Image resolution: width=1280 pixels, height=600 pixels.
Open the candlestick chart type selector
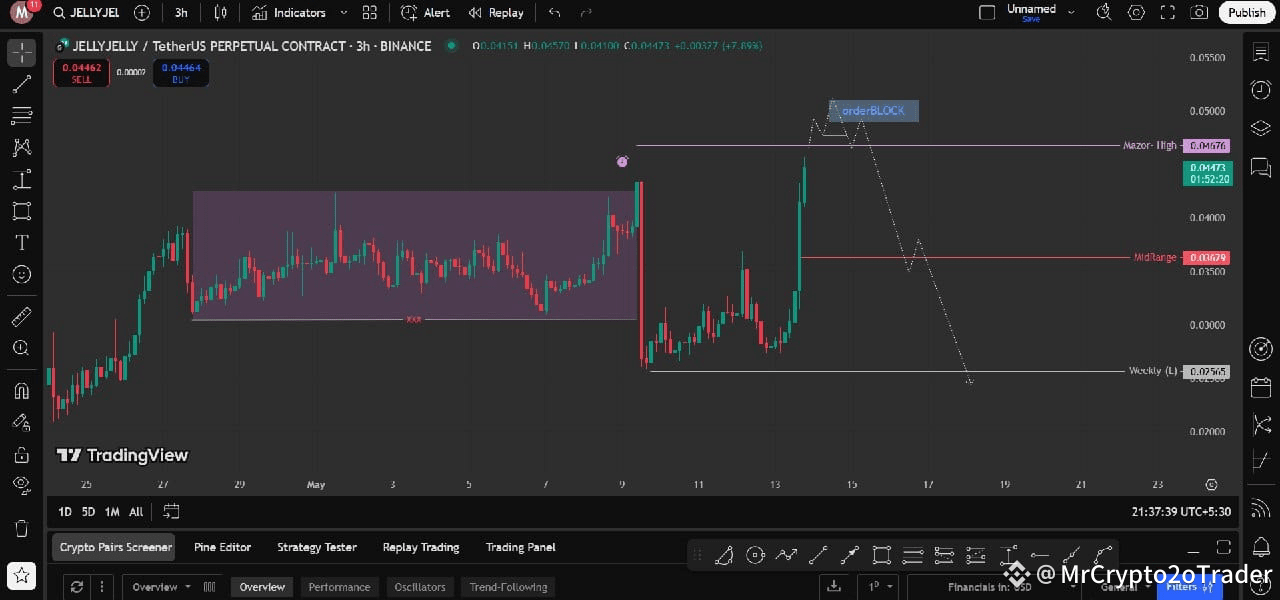point(221,13)
